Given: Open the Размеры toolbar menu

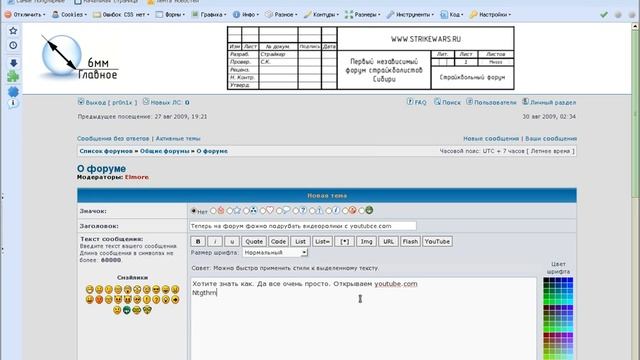Looking at the screenshot, I should (363, 14).
